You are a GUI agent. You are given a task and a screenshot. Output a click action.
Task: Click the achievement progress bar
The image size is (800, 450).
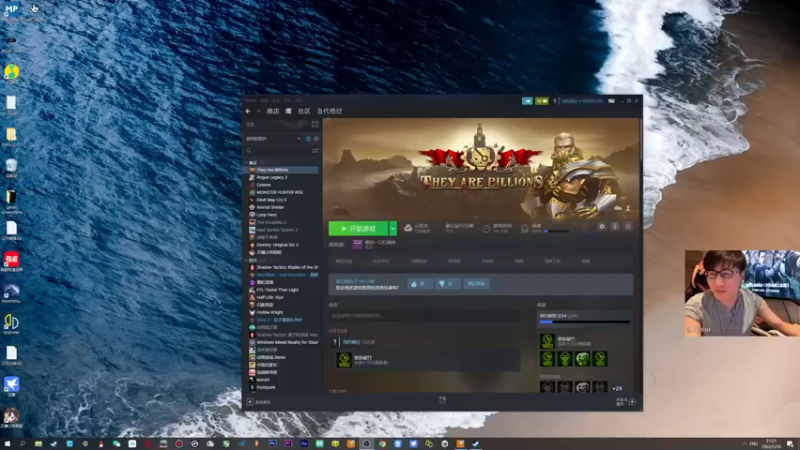585,322
